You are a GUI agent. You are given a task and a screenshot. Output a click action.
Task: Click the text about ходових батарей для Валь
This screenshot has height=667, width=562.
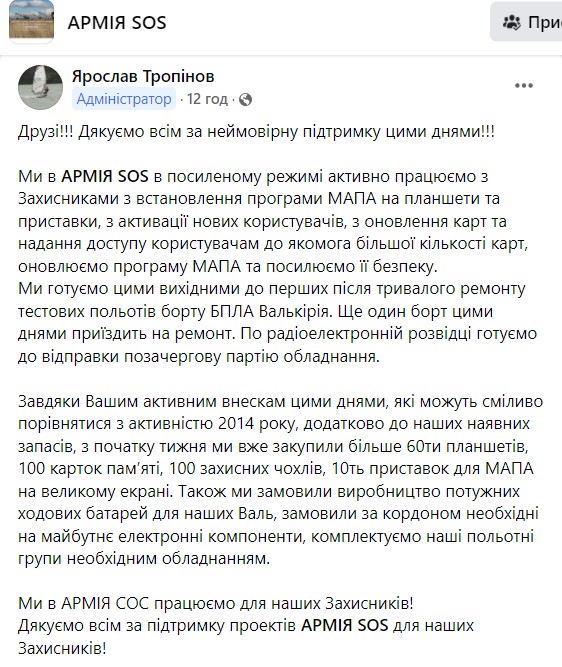coord(147,513)
